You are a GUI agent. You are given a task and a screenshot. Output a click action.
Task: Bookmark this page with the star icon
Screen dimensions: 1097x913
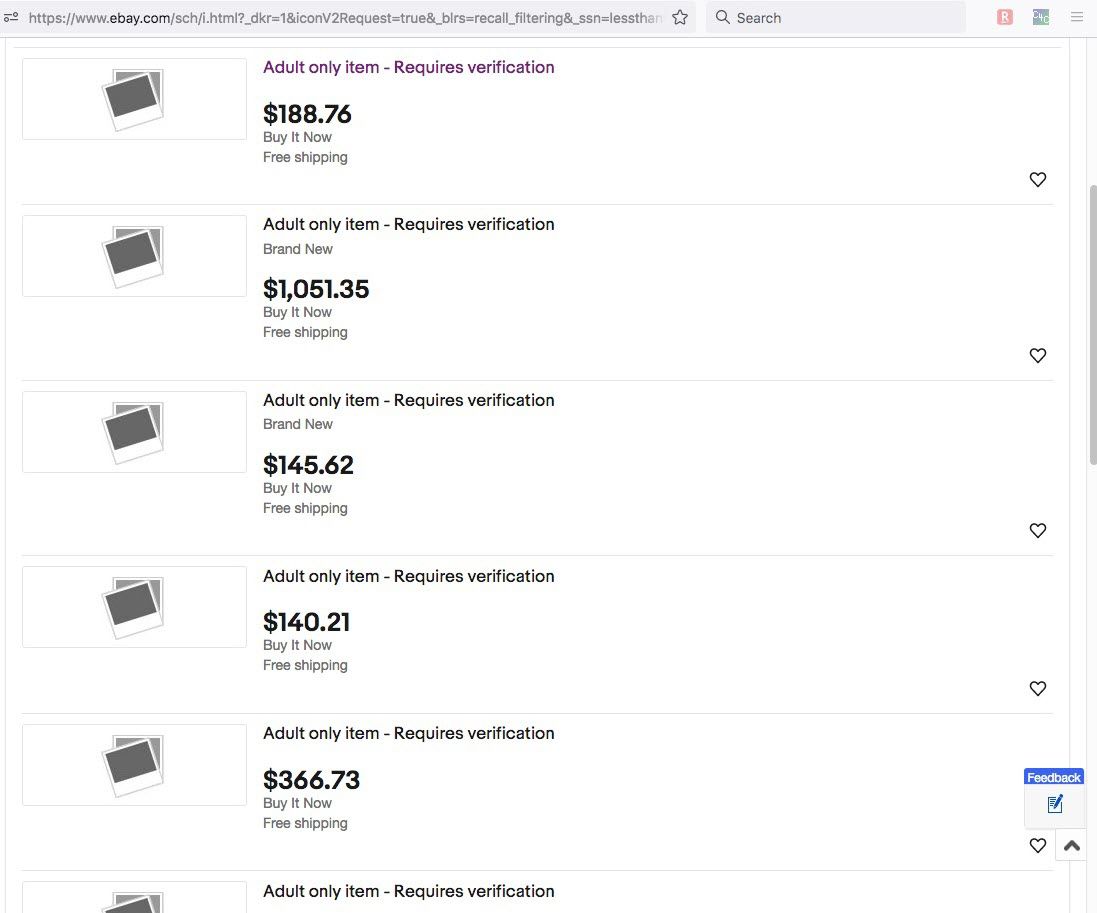(679, 17)
